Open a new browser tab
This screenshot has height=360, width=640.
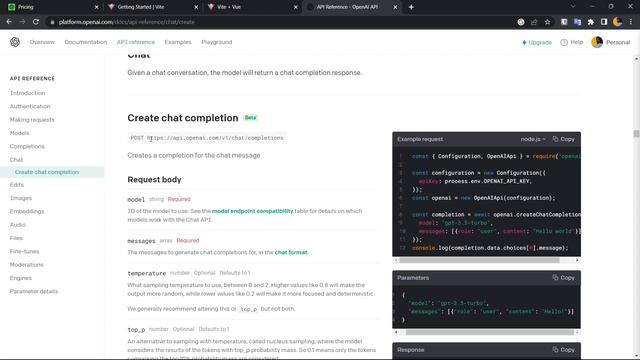411,7
